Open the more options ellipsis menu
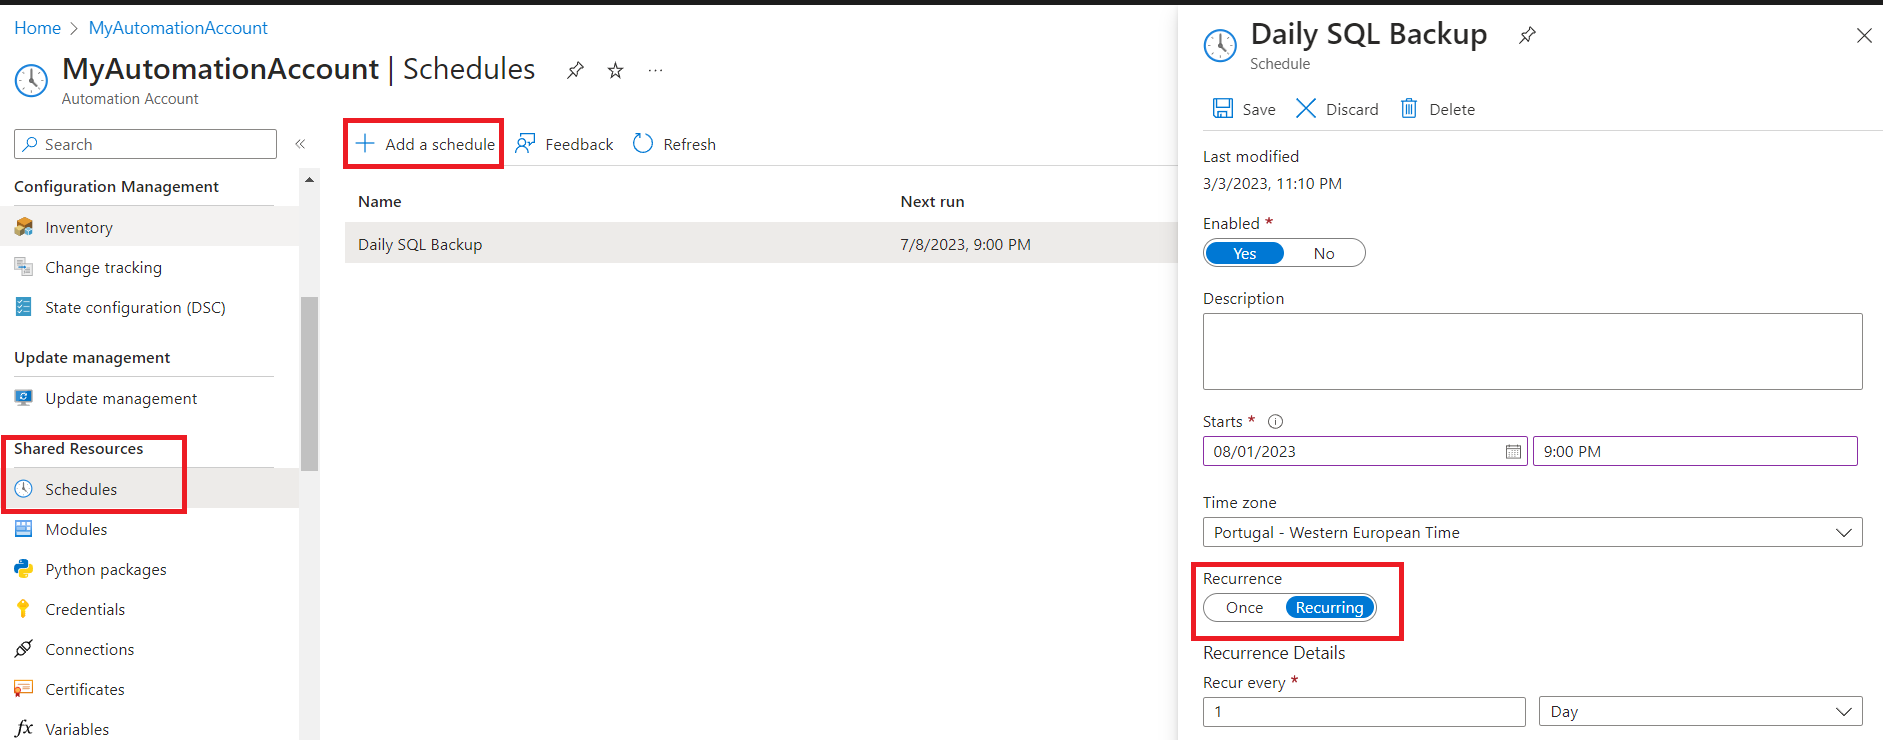 click(655, 70)
